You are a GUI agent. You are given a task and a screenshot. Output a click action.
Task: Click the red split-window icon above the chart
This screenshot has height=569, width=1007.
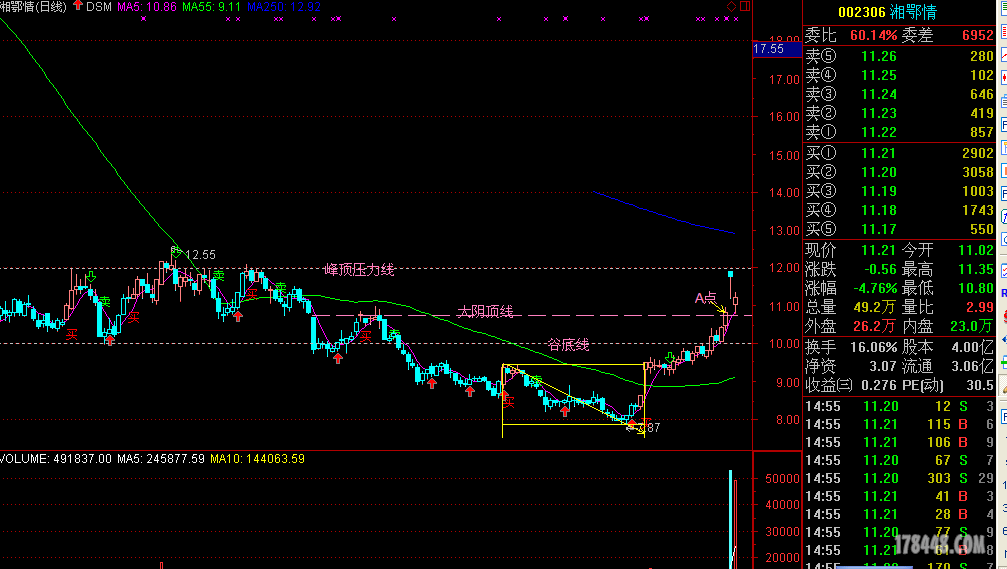(745, 6)
